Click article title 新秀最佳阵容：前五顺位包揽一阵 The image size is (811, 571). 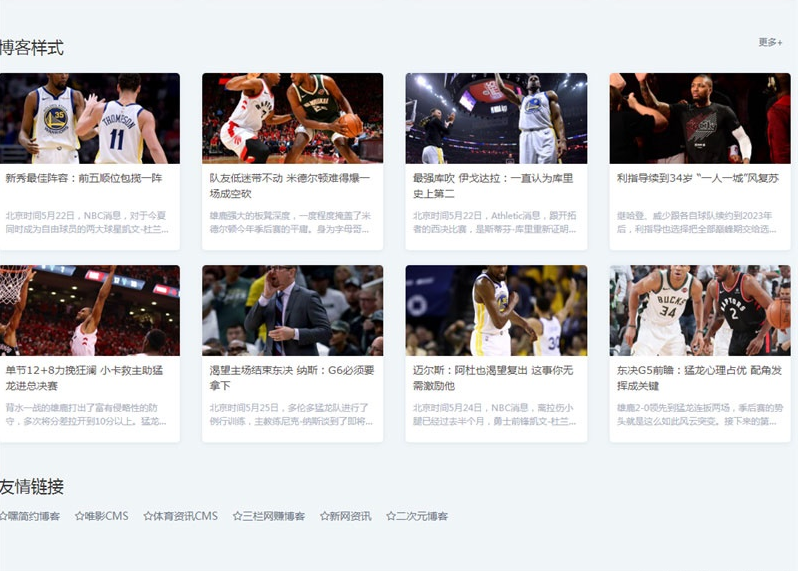[84, 178]
